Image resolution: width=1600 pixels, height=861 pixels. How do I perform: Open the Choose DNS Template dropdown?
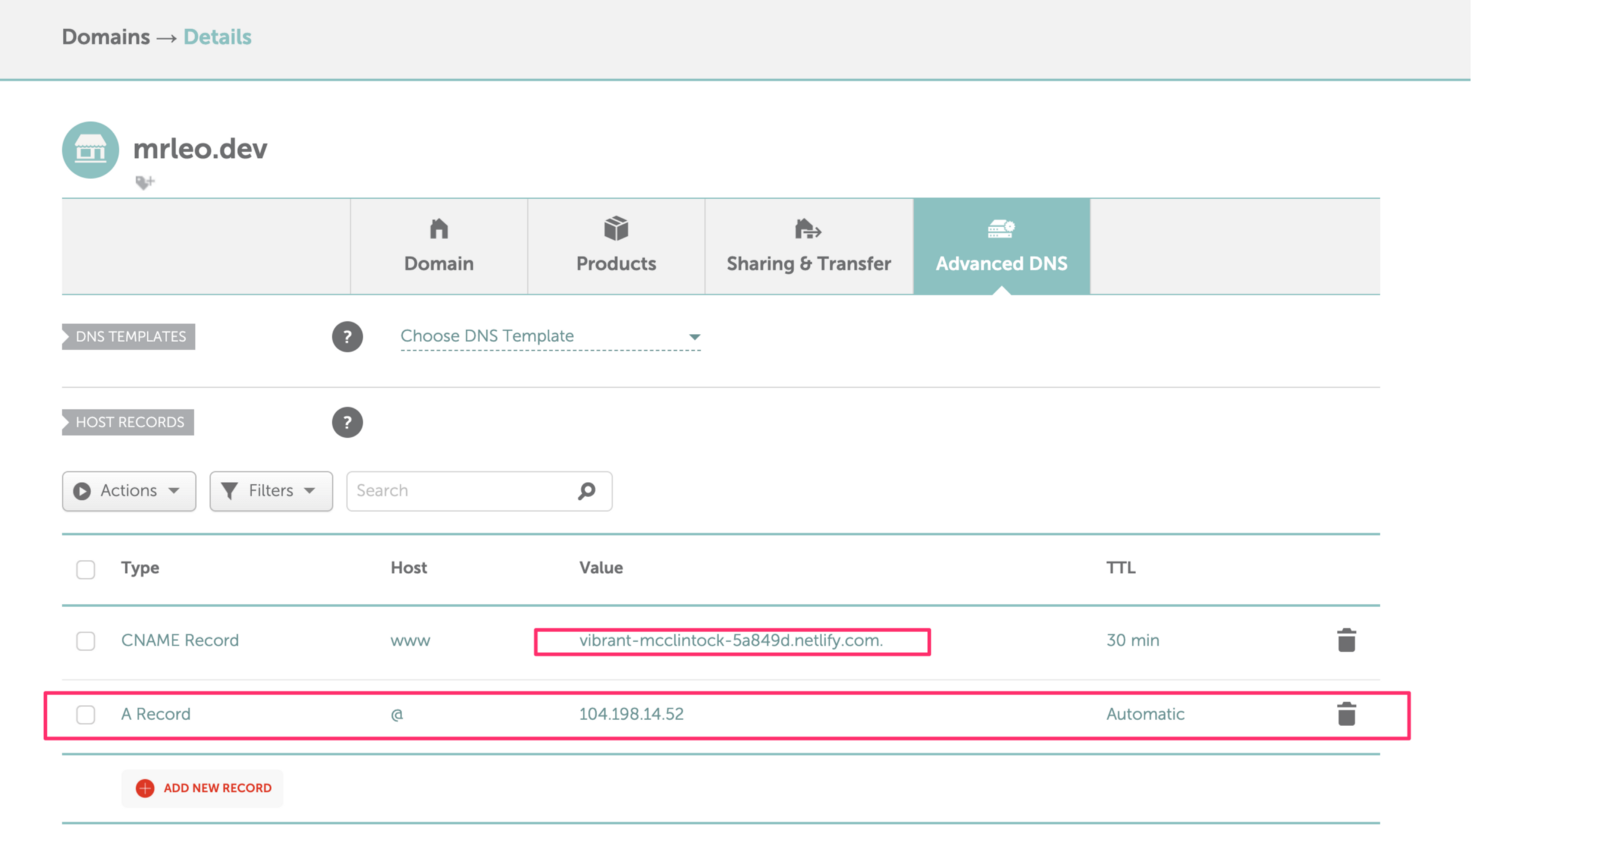pos(550,337)
